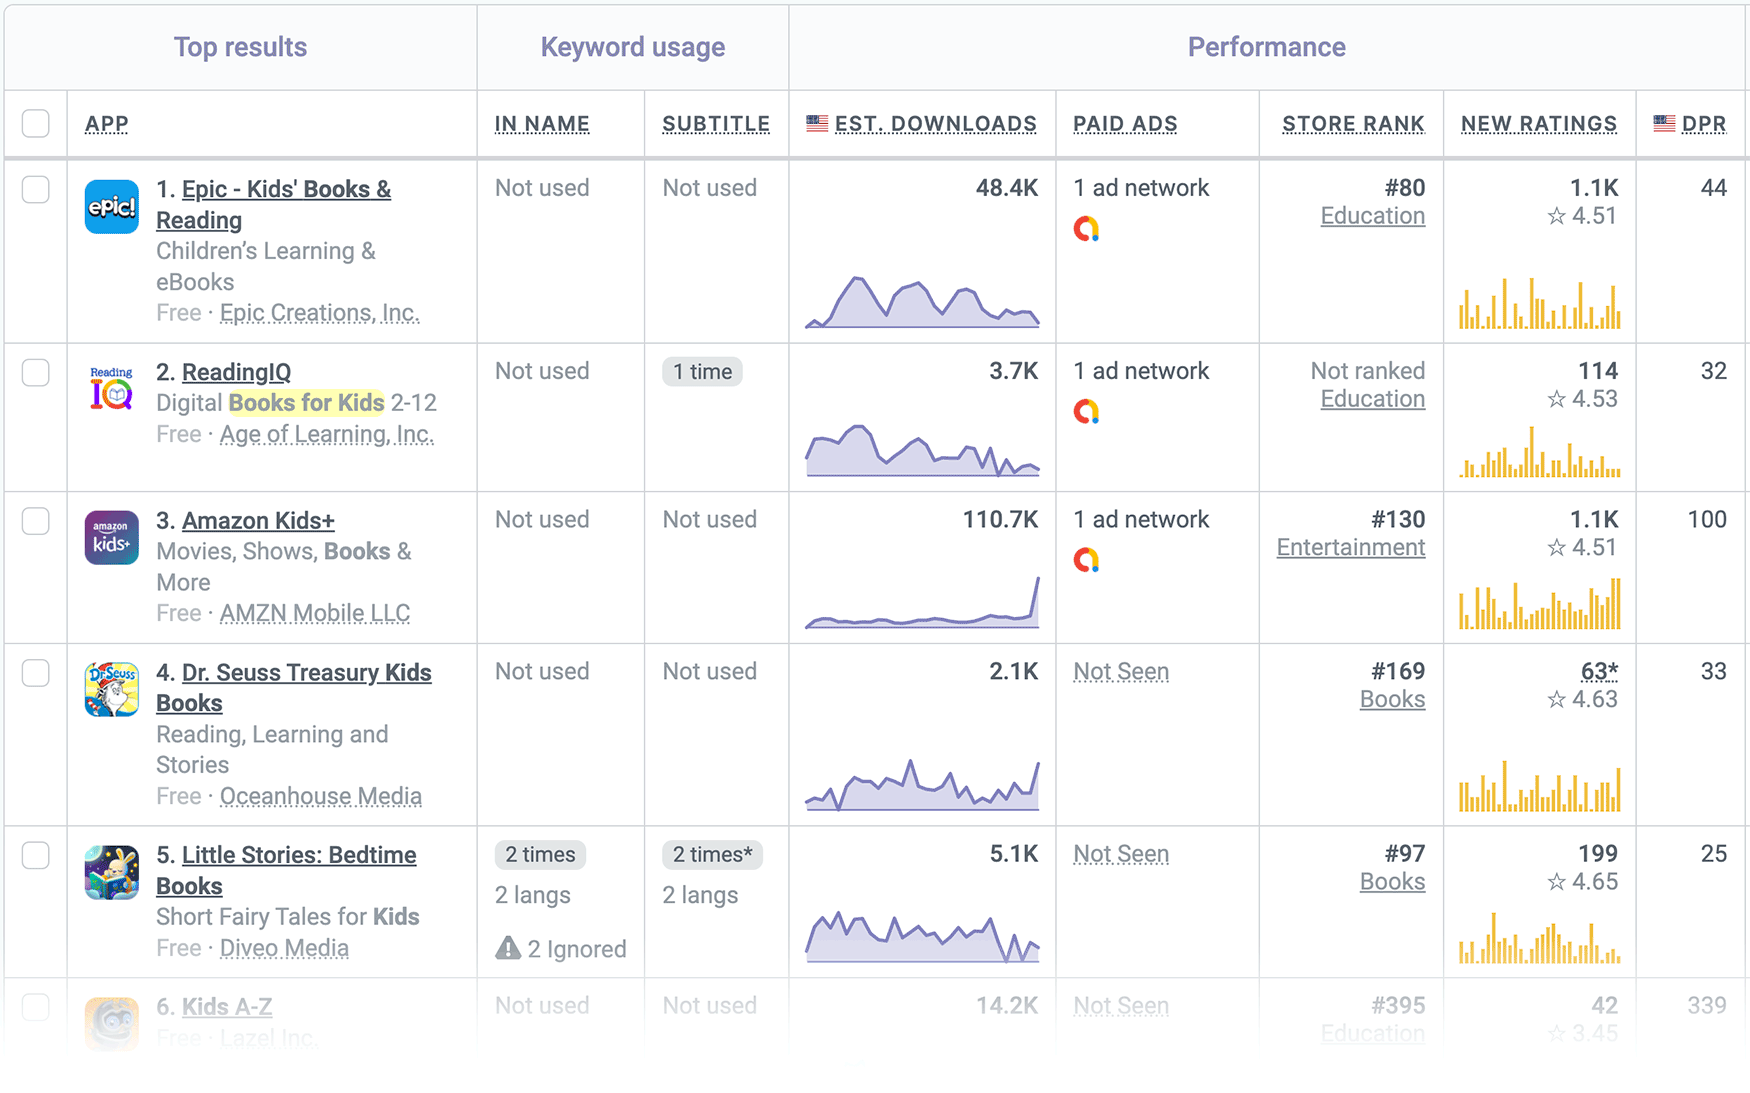Screen dimensions: 1750x1093
Task: Open the Amazon Kids+ app link
Action: click(258, 521)
